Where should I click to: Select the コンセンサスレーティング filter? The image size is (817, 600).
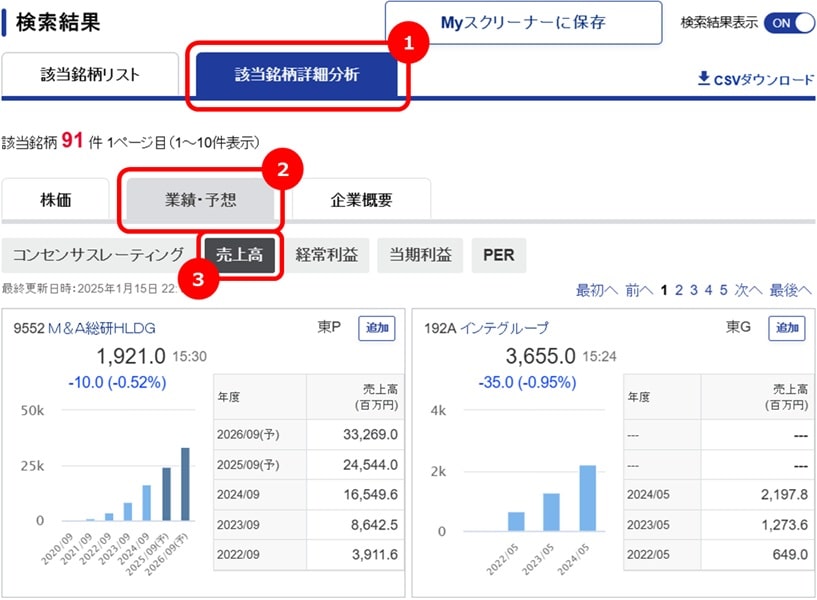[98, 255]
